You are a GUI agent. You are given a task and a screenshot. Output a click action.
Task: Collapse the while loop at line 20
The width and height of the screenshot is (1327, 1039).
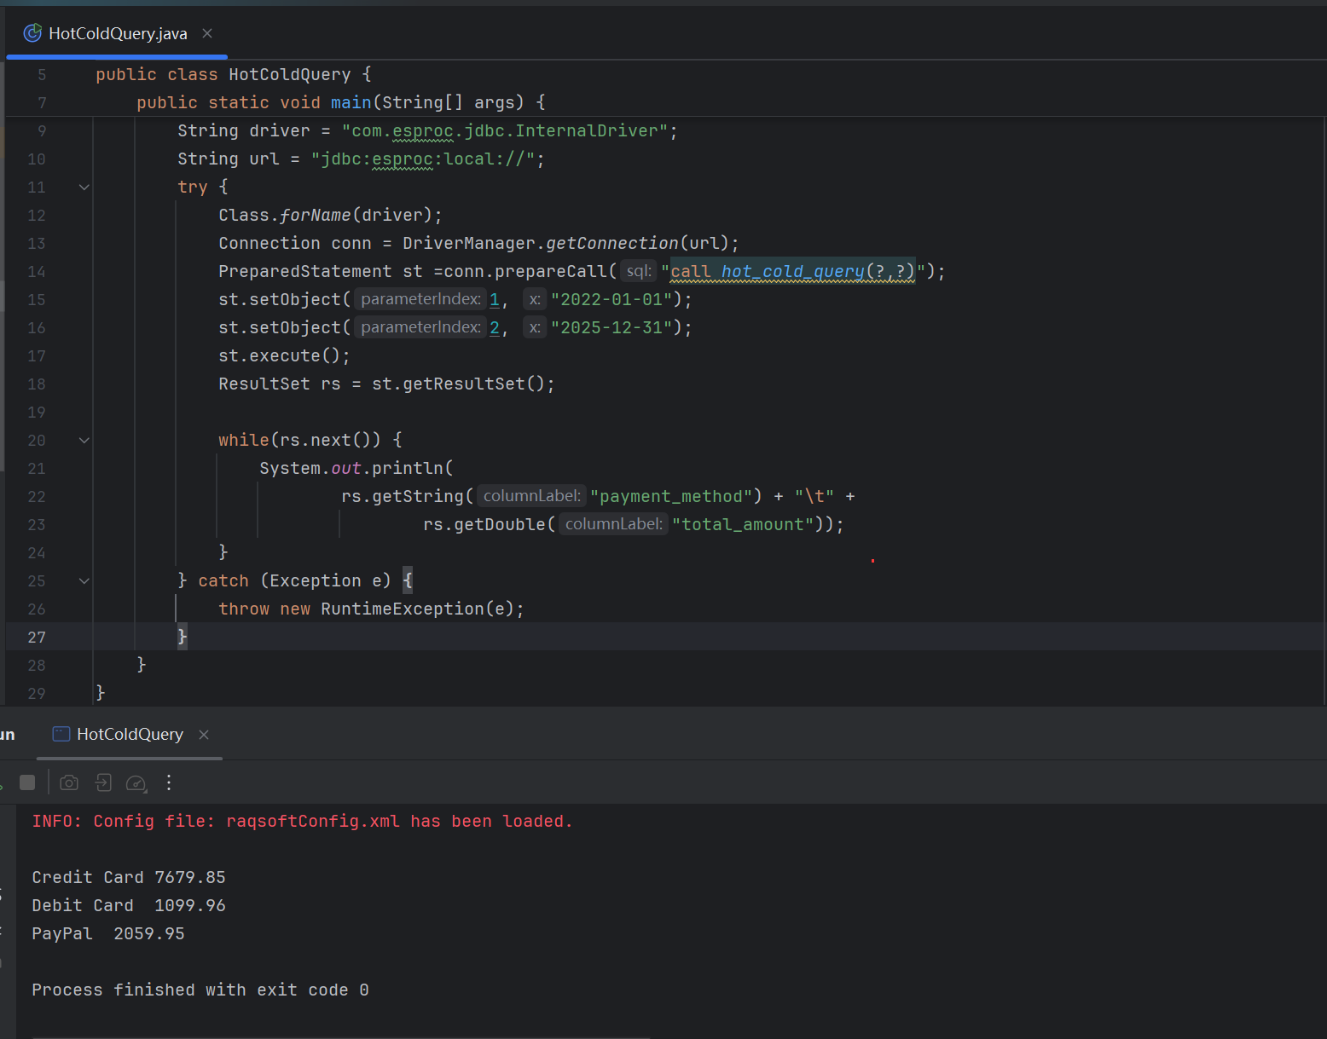pos(84,440)
